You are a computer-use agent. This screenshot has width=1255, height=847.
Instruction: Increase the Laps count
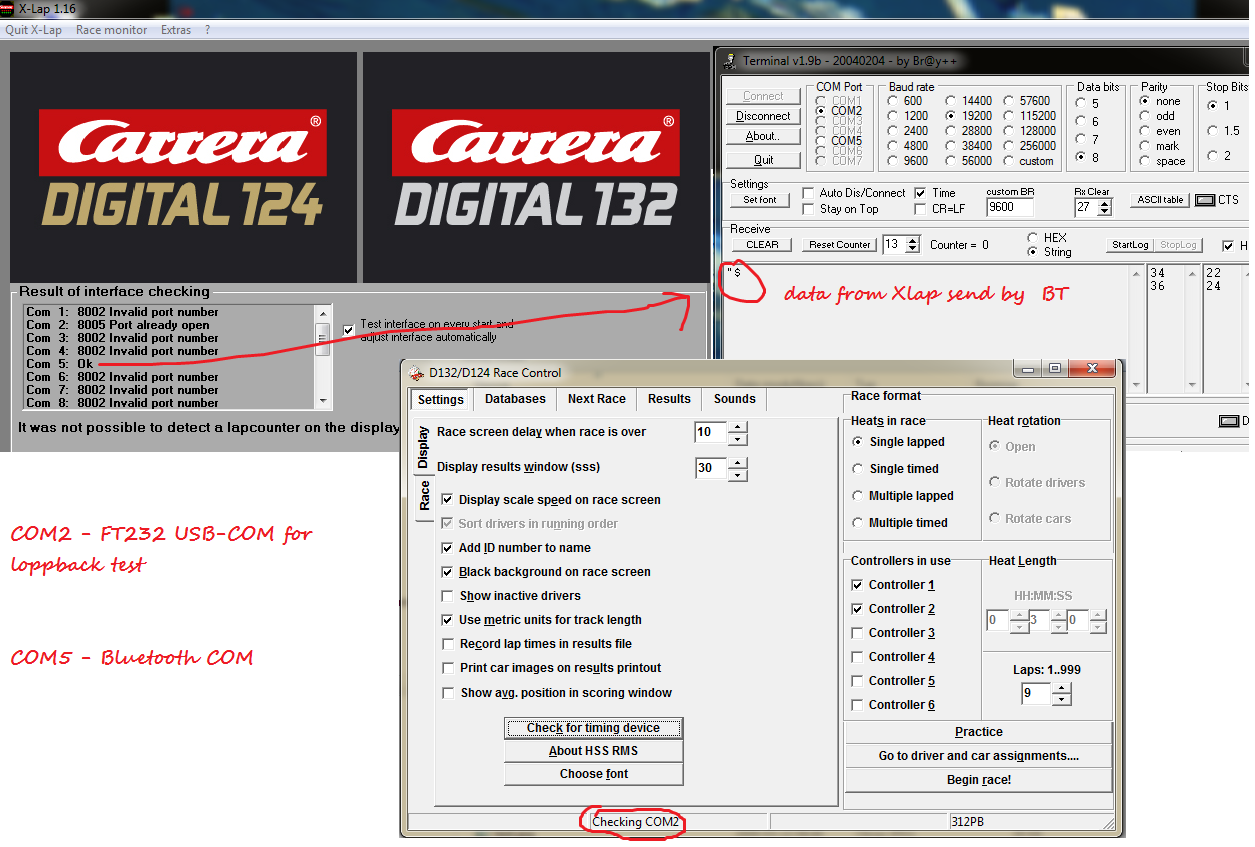pos(1061,688)
